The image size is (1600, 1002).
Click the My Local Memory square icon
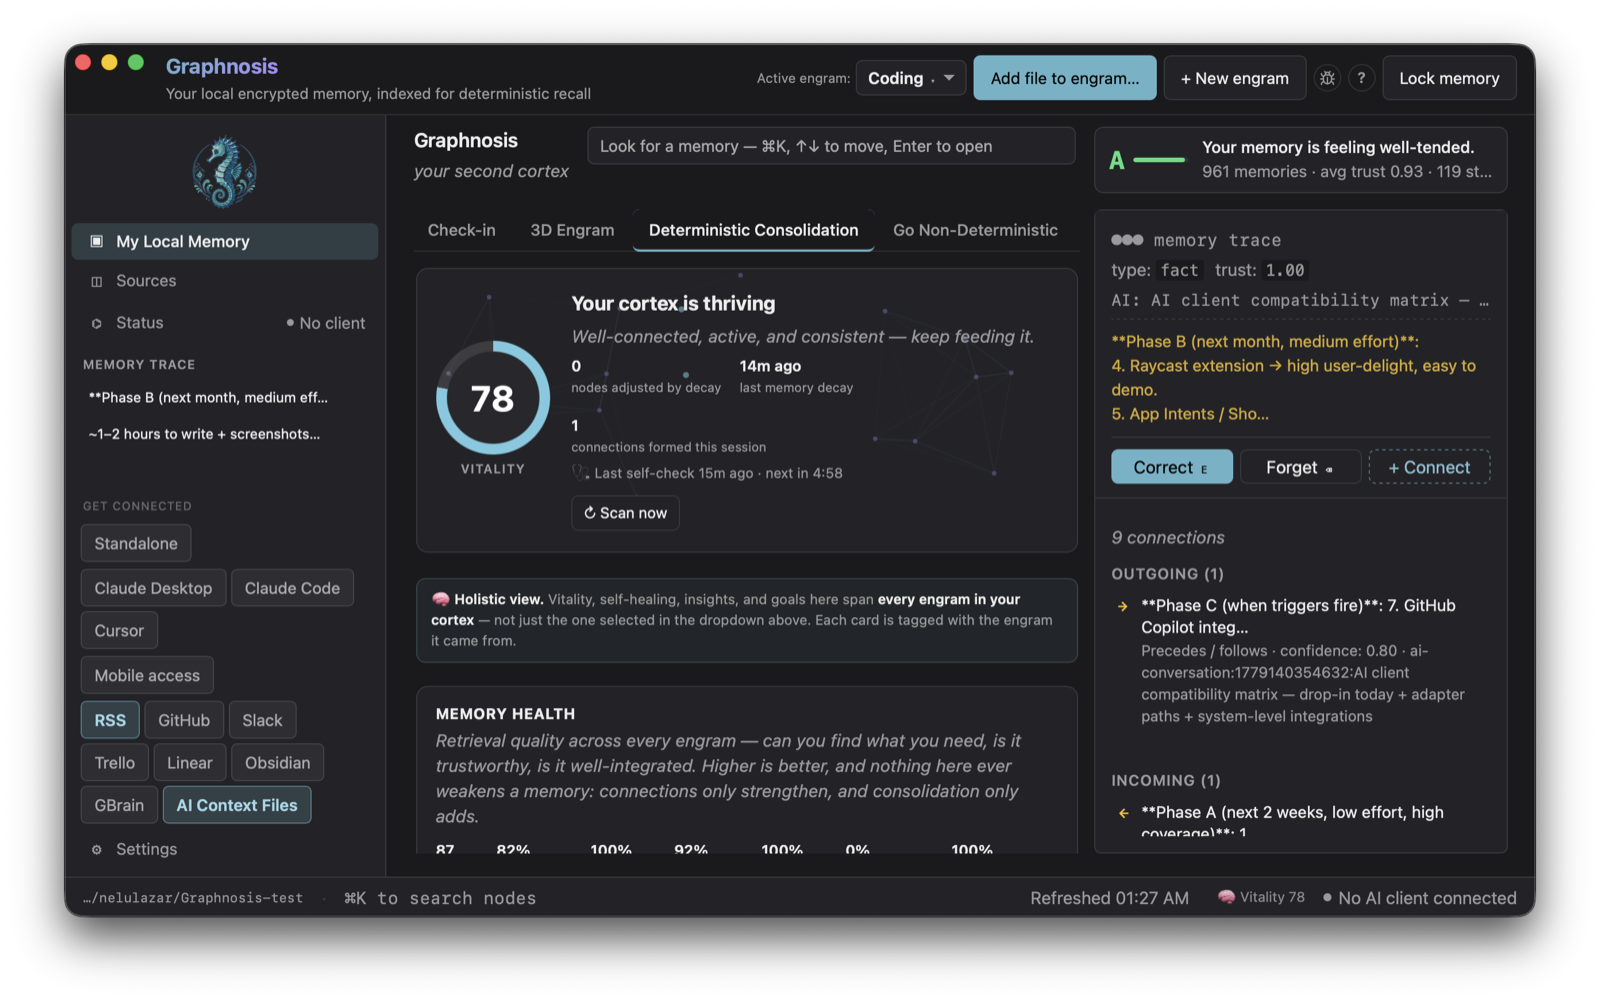(97, 241)
